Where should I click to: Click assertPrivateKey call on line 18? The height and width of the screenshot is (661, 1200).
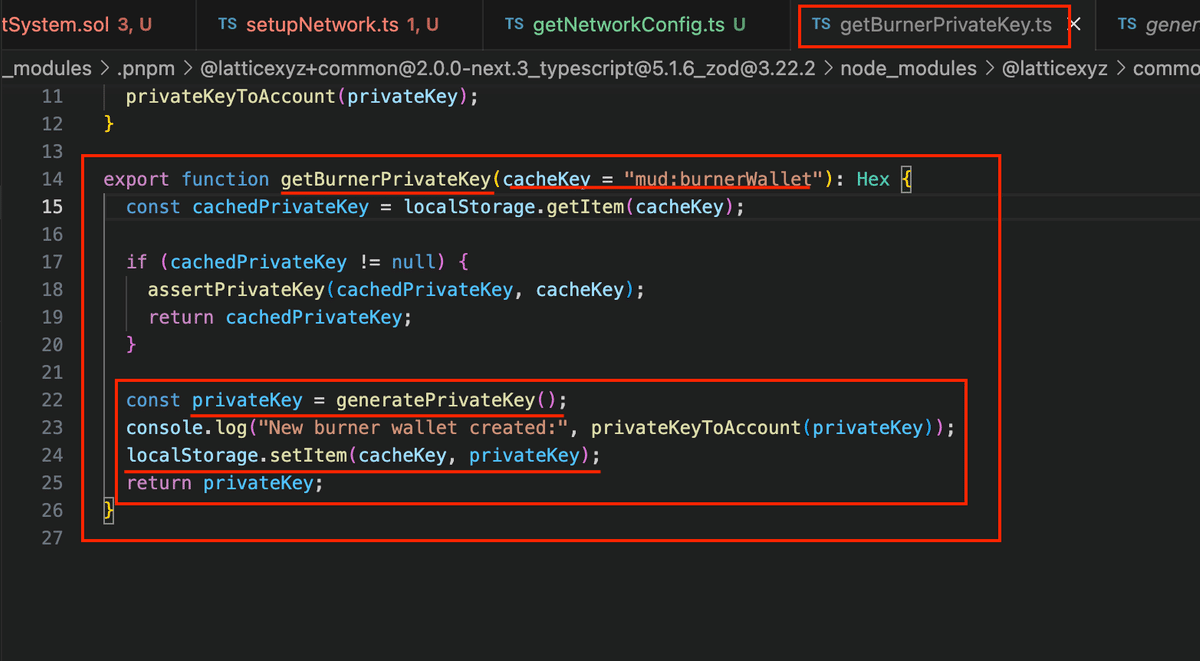click(236, 290)
